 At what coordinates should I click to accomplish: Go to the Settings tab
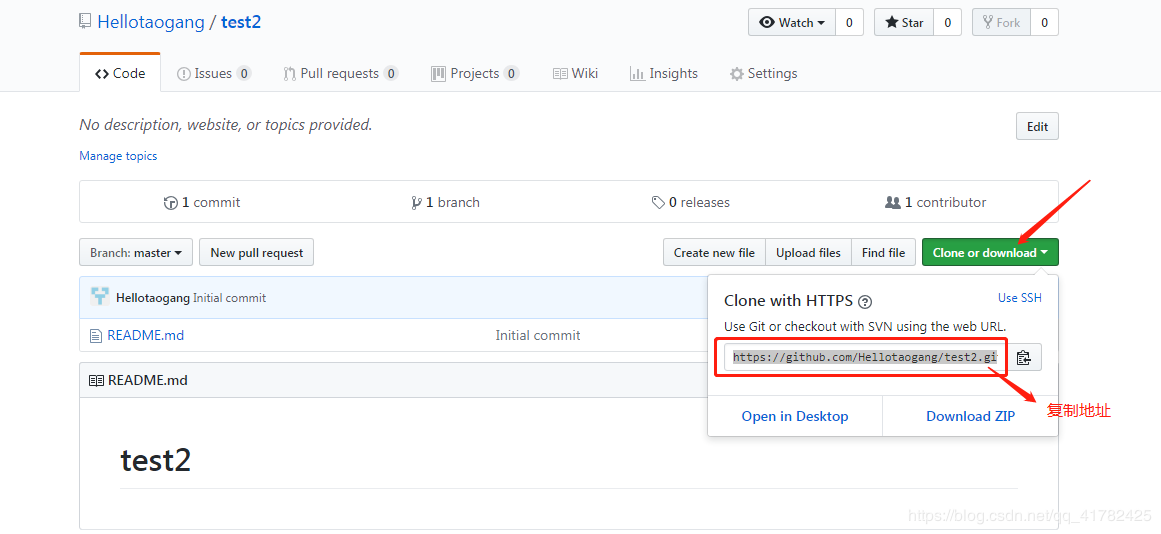point(763,74)
